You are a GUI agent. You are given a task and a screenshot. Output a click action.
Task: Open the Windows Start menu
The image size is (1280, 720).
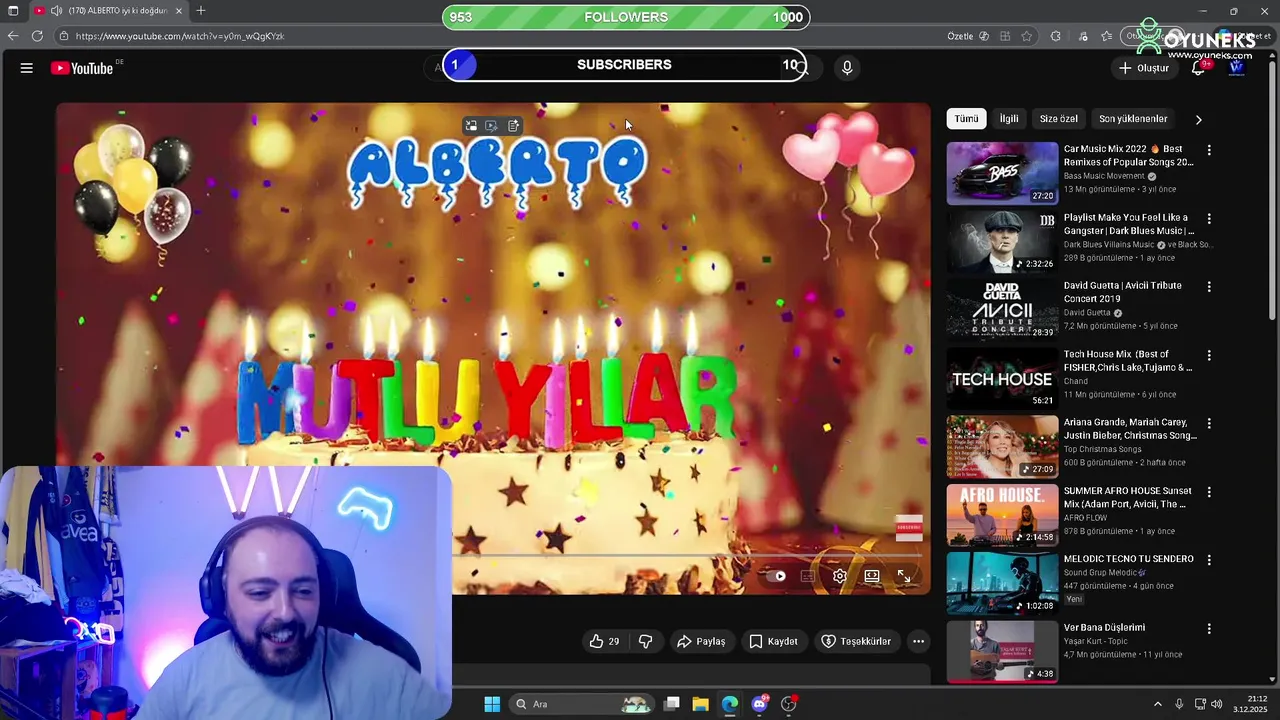(492, 704)
